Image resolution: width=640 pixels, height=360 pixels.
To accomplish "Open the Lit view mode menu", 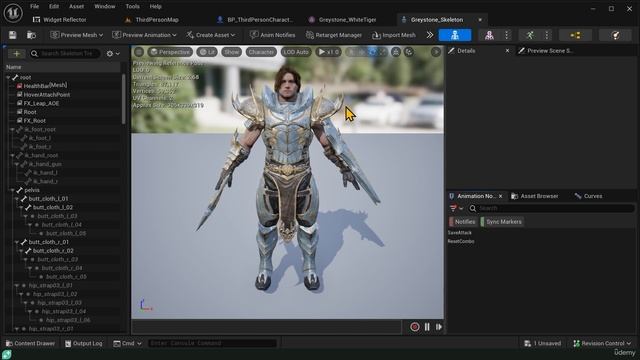I will pos(207,52).
